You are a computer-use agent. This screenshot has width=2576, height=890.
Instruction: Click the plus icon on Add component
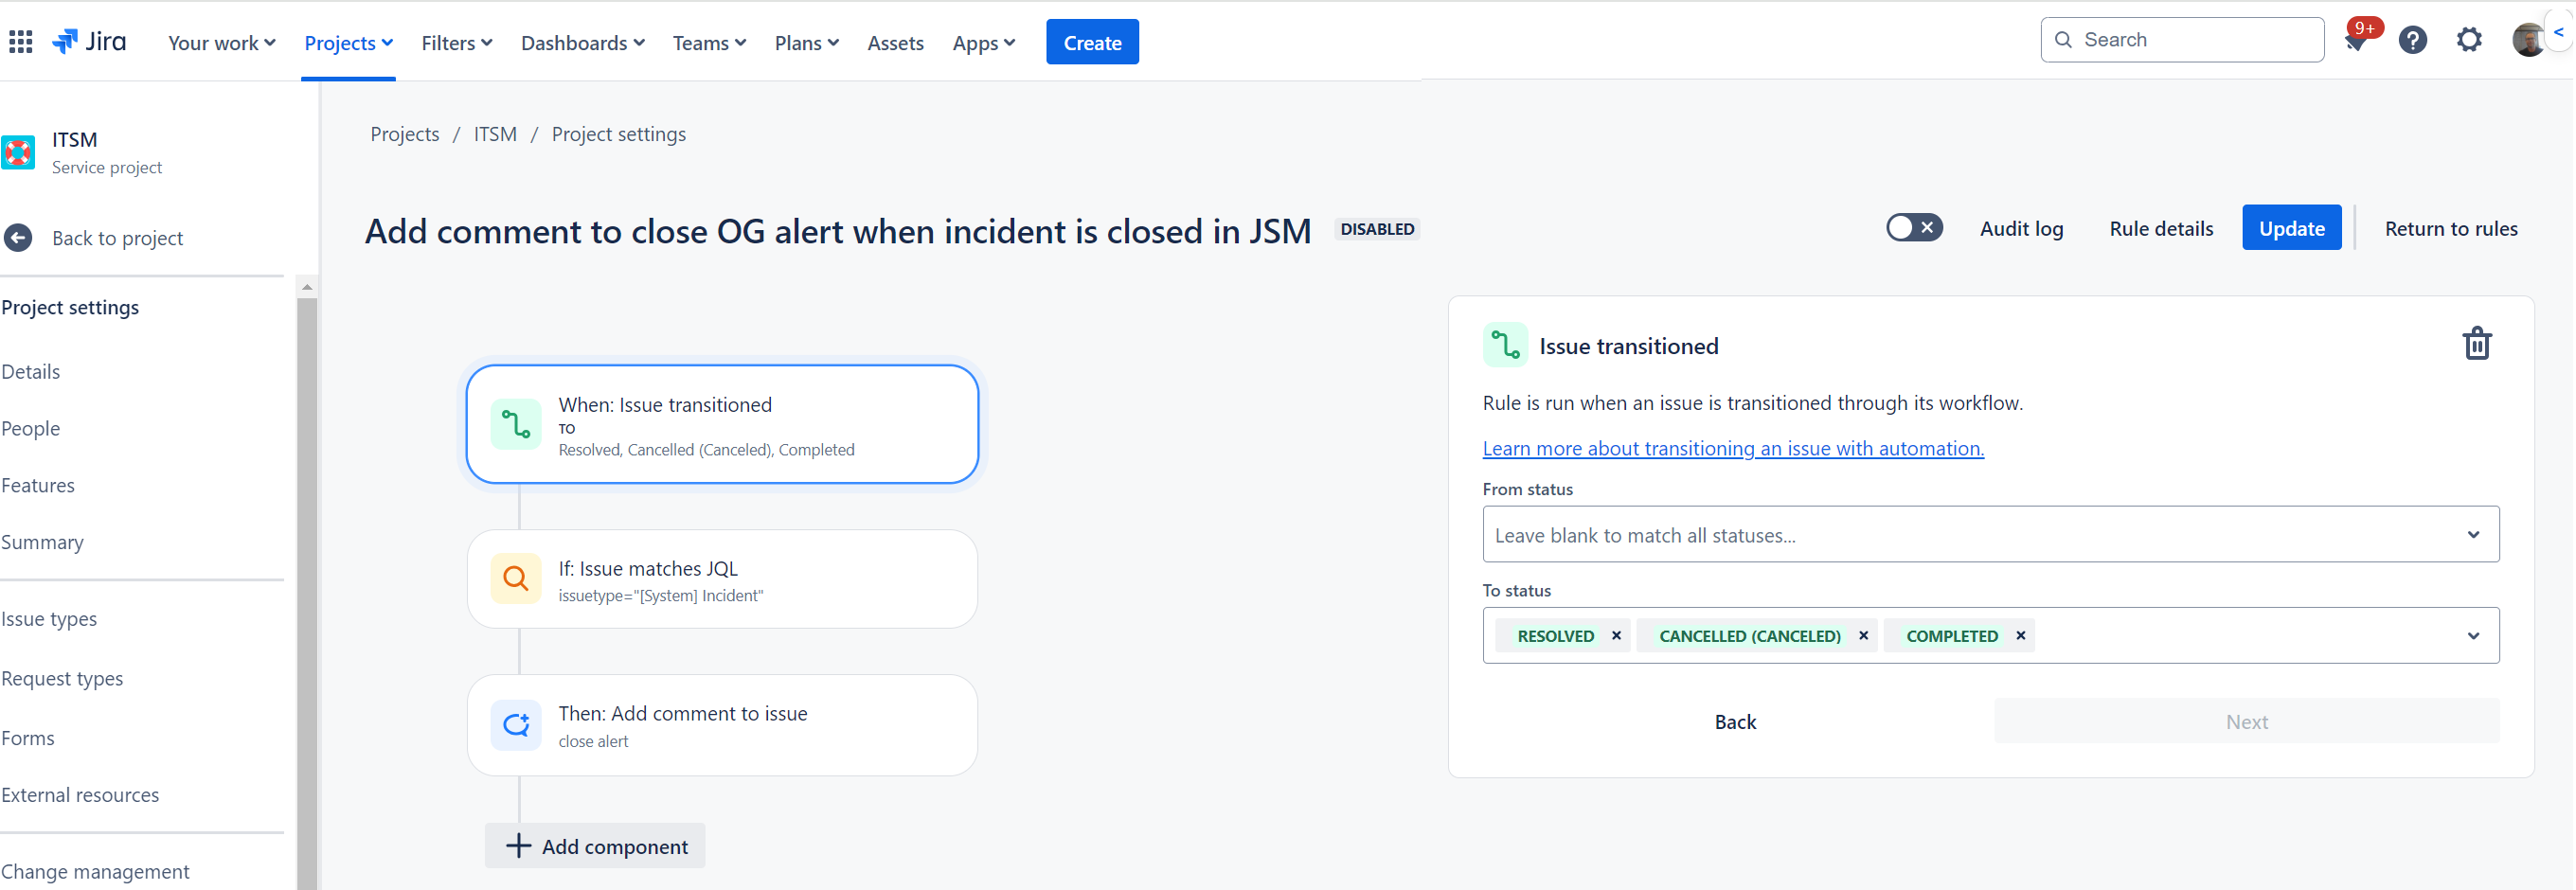coord(518,846)
